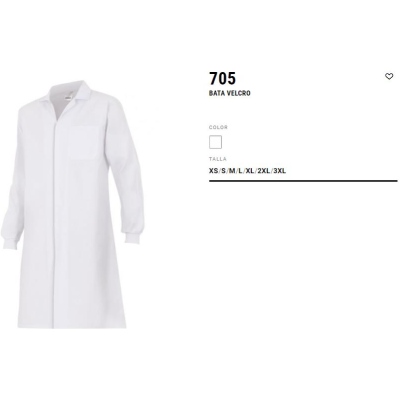Screen dimensions: 400x400
Task: Choose size XS
Action: (213, 171)
